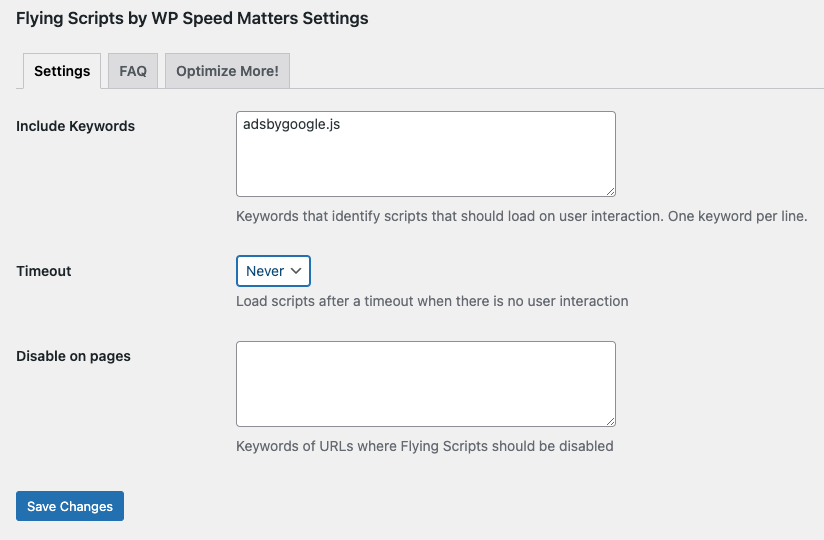The height and width of the screenshot is (540, 824).
Task: Place cursor on the adsbygoogle.js keyword text
Action: [291, 124]
